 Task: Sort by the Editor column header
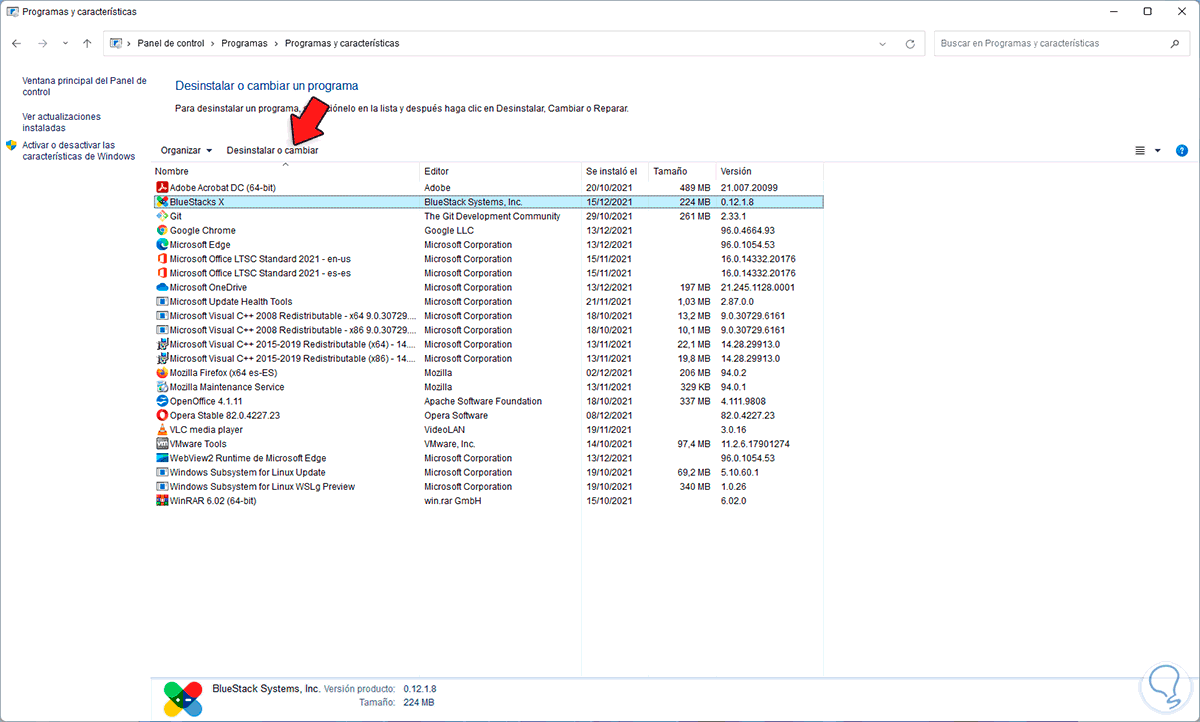coord(501,172)
